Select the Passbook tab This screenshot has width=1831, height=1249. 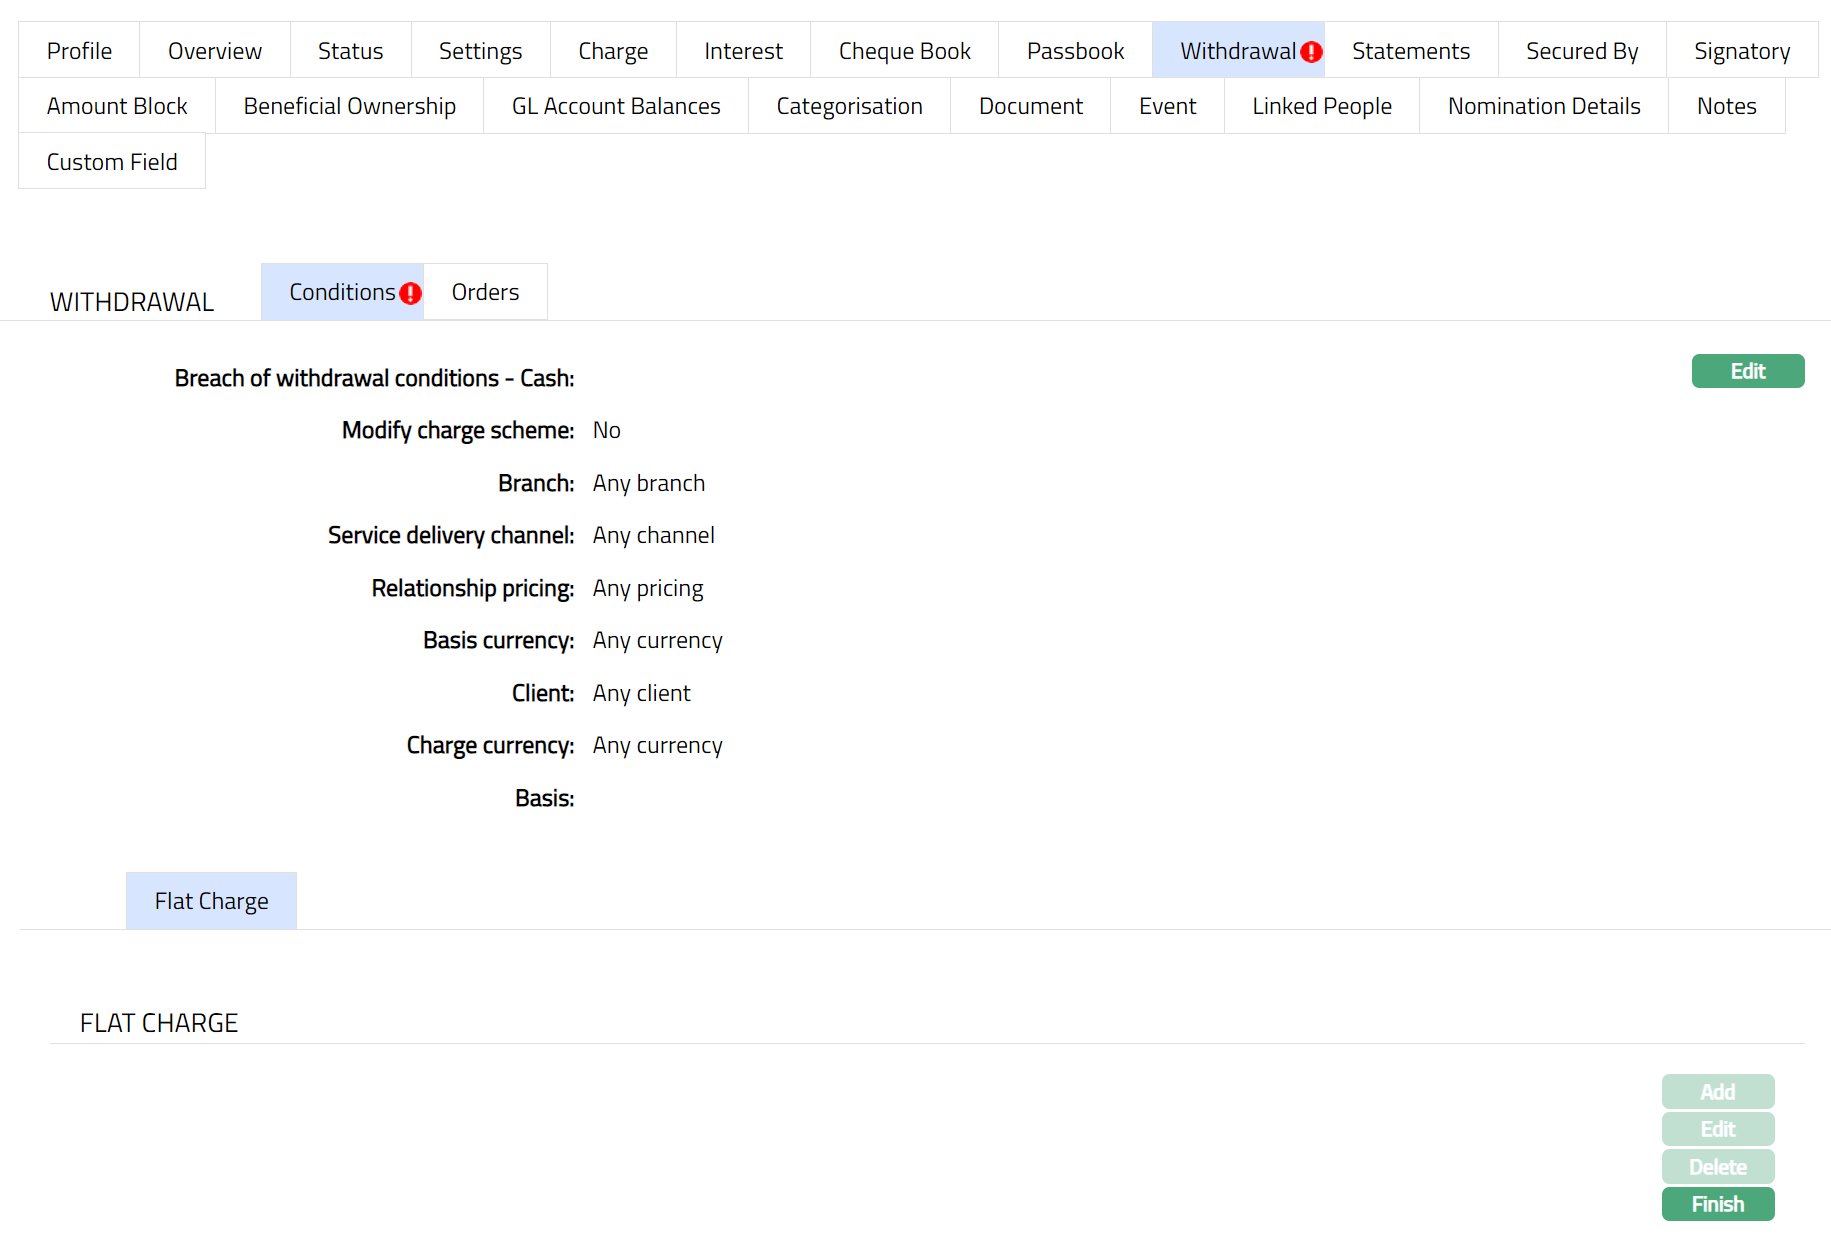(x=1075, y=51)
